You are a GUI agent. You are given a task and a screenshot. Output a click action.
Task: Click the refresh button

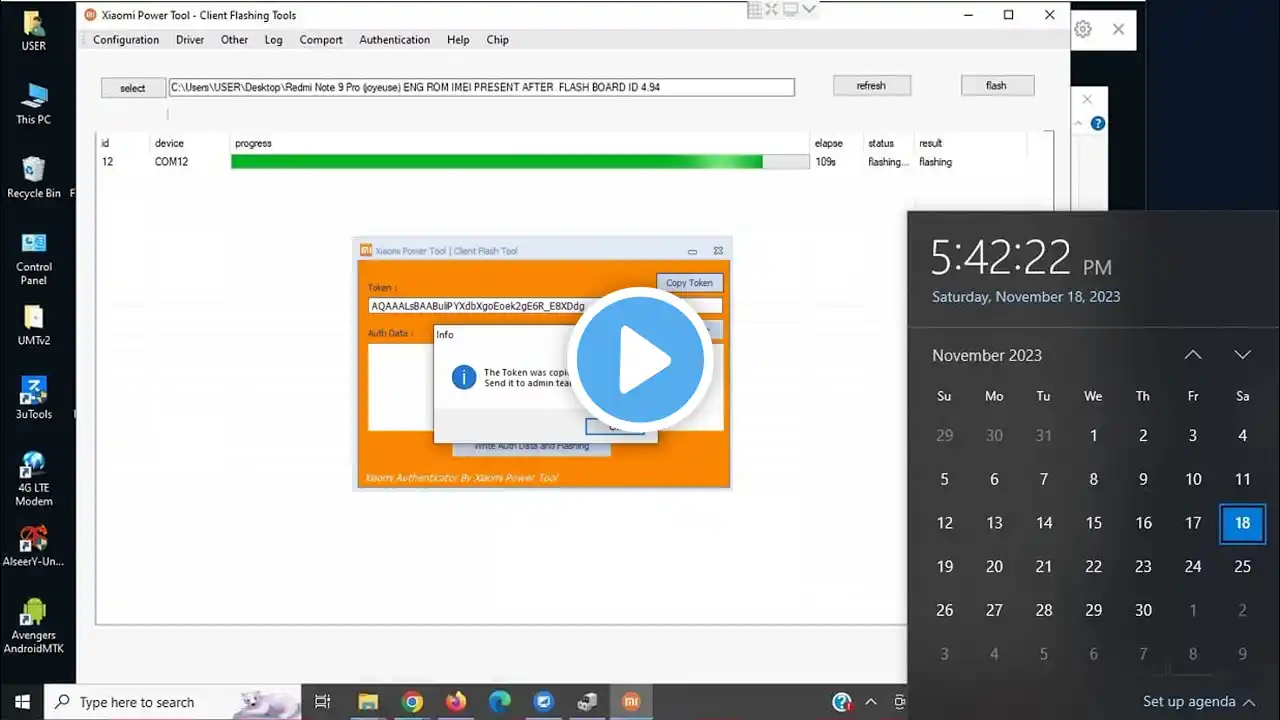pos(871,86)
